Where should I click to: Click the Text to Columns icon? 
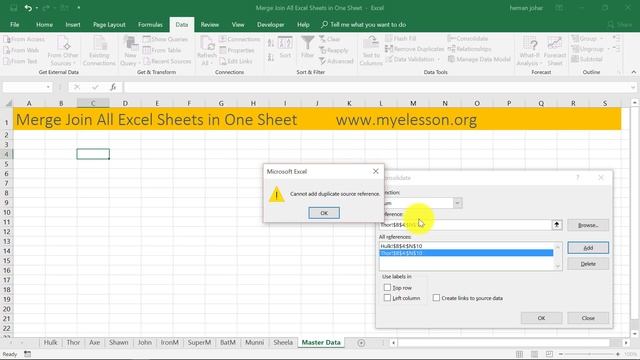(x=371, y=43)
